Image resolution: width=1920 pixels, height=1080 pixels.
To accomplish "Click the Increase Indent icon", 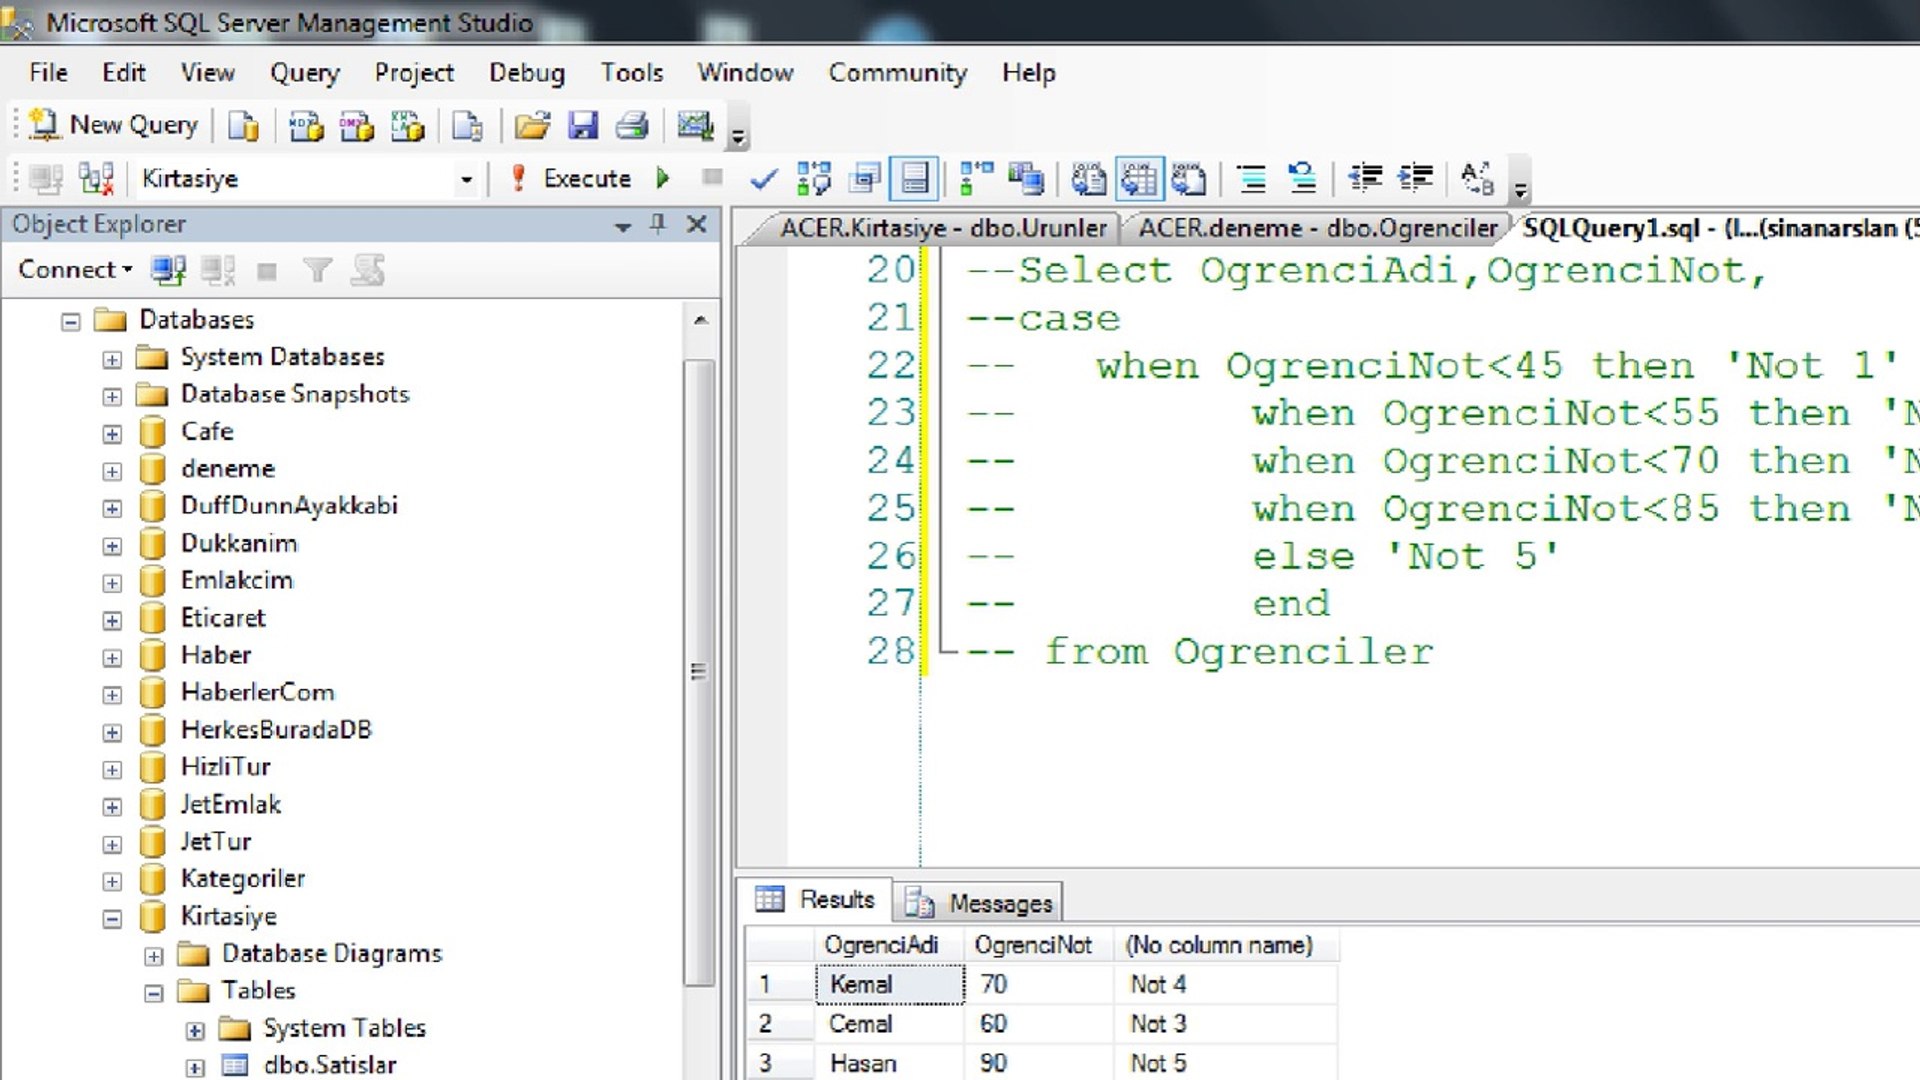I will (1415, 178).
